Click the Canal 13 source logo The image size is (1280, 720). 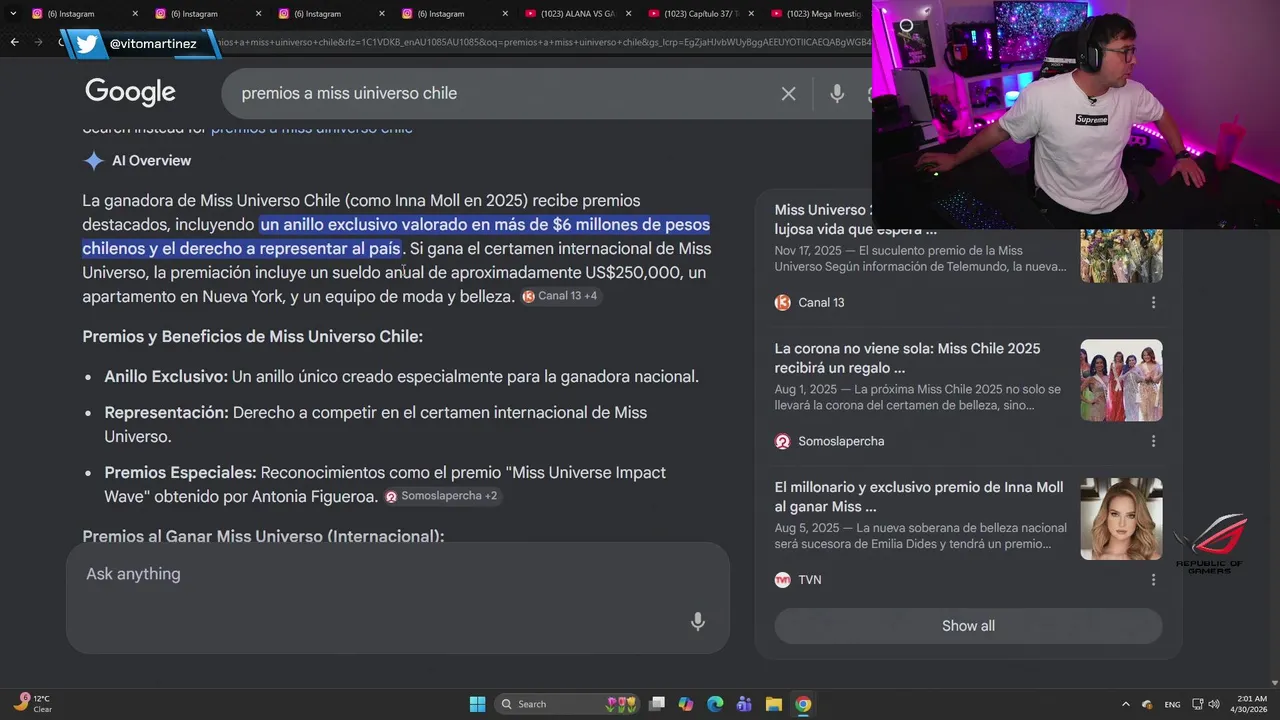pyautogui.click(x=782, y=302)
